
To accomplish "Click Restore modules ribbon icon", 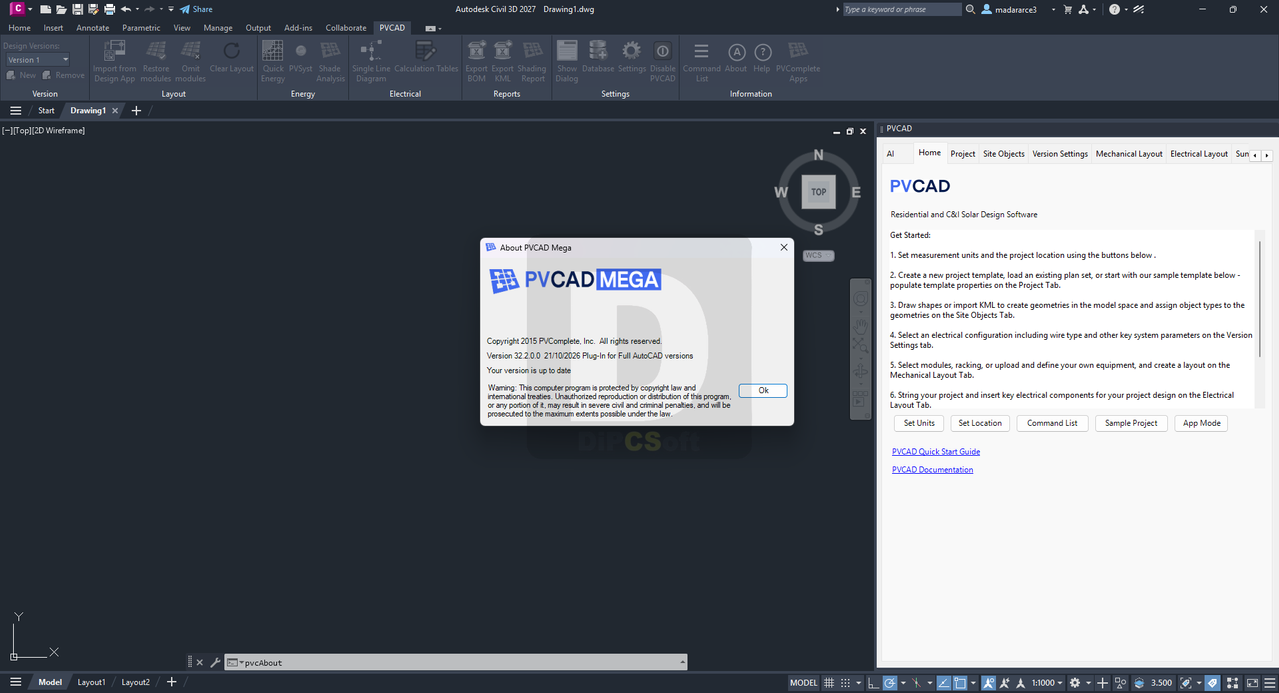I will (x=156, y=61).
